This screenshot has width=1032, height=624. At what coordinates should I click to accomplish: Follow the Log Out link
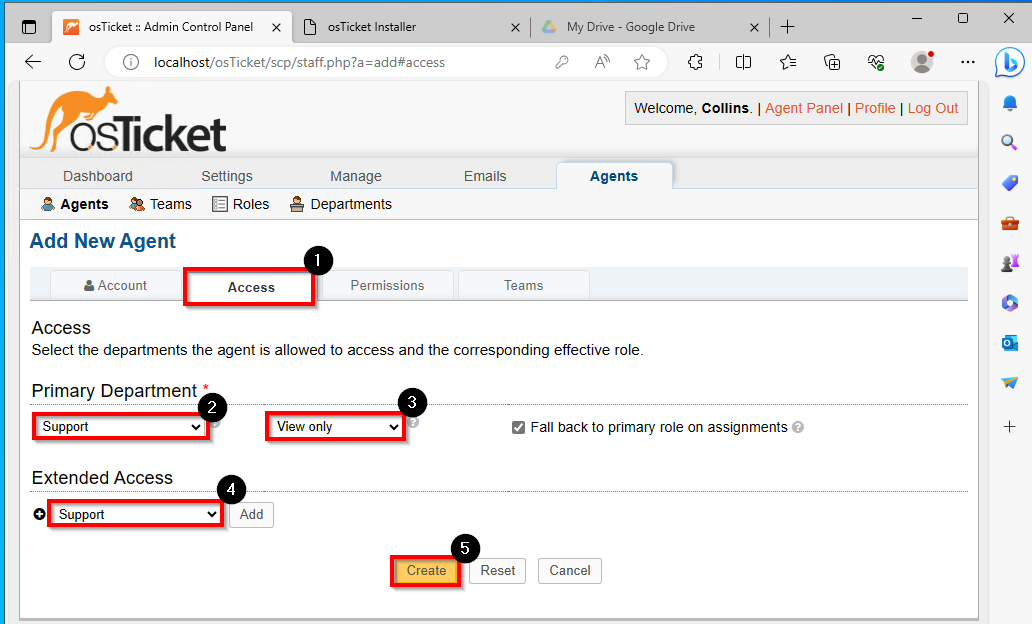point(933,109)
